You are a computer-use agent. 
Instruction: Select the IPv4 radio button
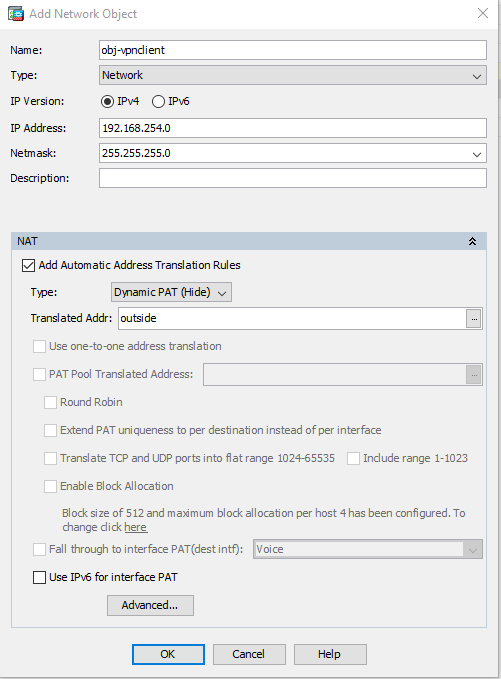click(x=107, y=101)
